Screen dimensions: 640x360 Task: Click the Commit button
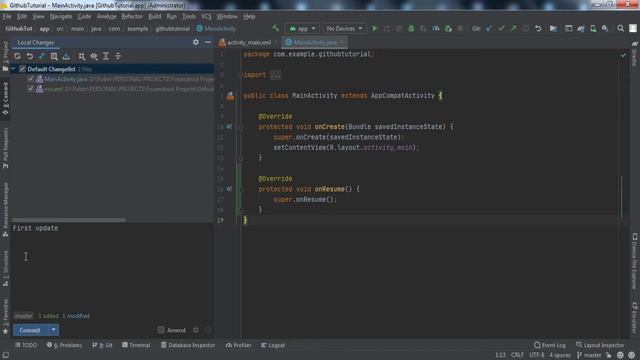point(30,330)
